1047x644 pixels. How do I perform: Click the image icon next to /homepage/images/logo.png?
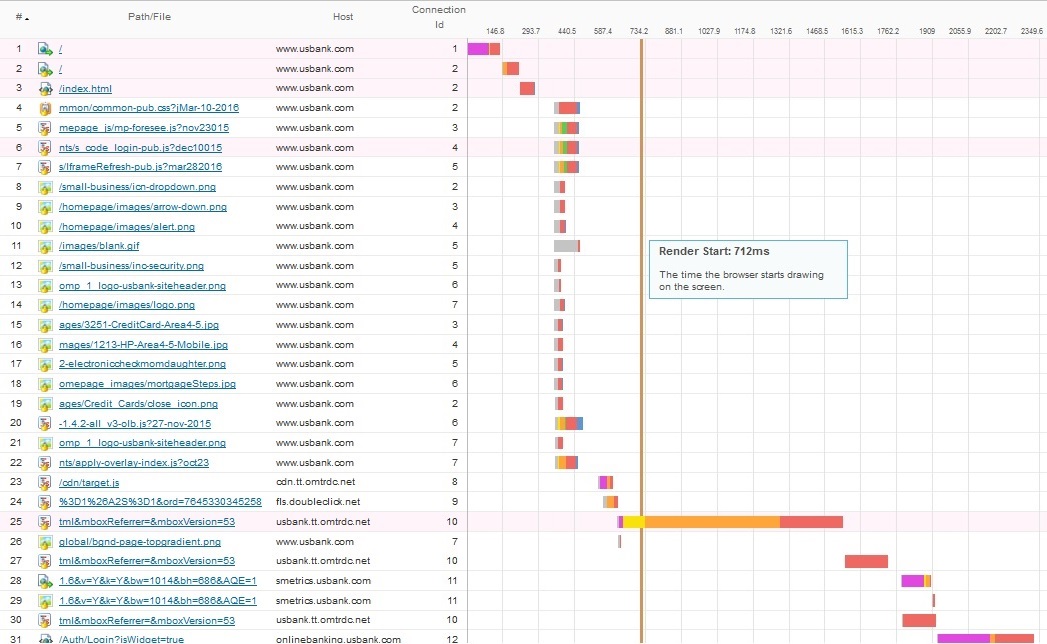coord(45,305)
